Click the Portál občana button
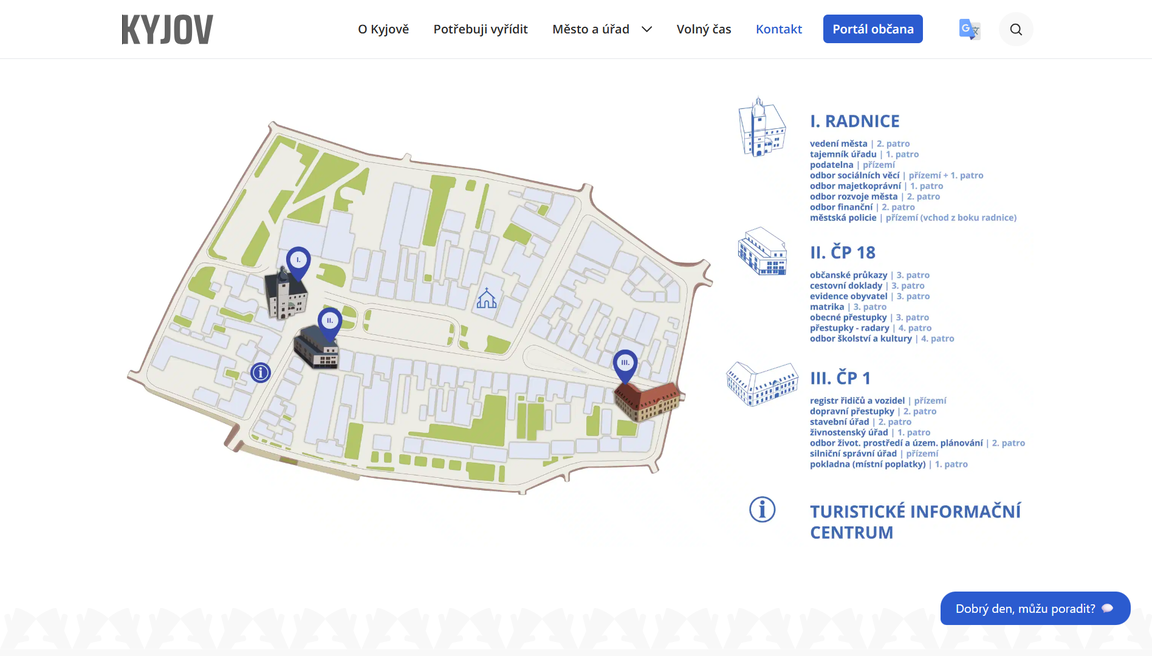Image resolution: width=1152 pixels, height=656 pixels. point(872,29)
